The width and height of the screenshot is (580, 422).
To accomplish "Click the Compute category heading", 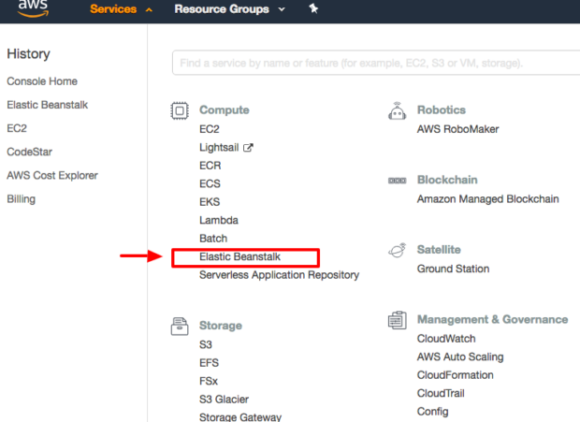I will pyautogui.click(x=224, y=110).
